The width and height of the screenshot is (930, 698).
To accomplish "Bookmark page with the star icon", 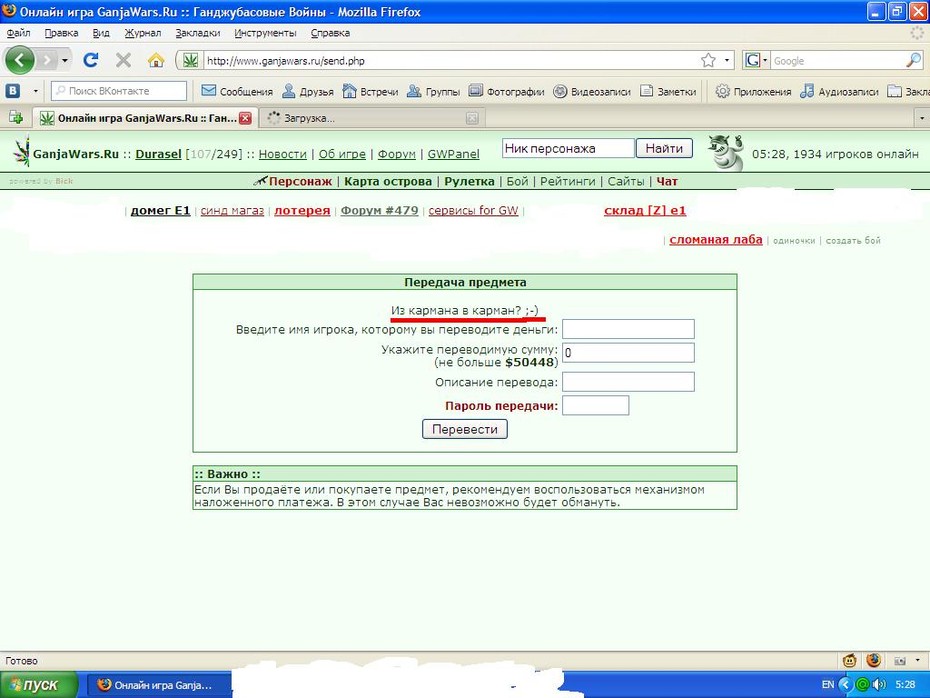I will pyautogui.click(x=708, y=60).
